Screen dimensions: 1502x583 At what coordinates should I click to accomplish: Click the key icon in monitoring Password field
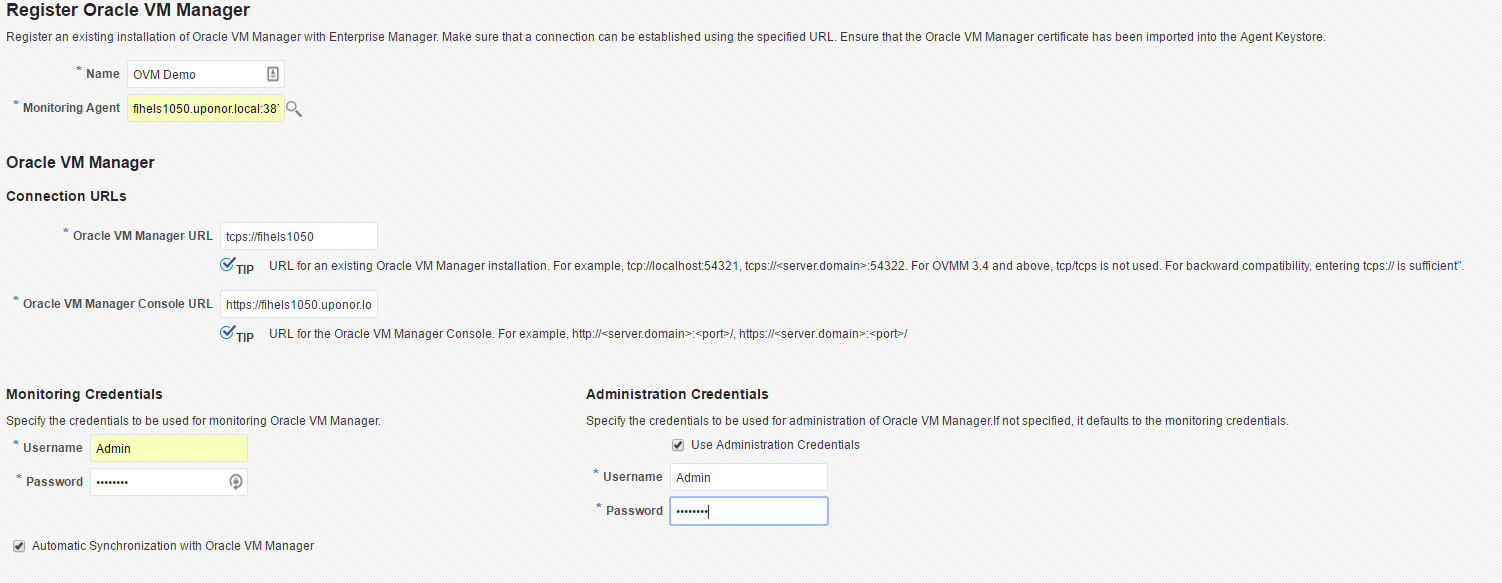pyautogui.click(x=235, y=482)
